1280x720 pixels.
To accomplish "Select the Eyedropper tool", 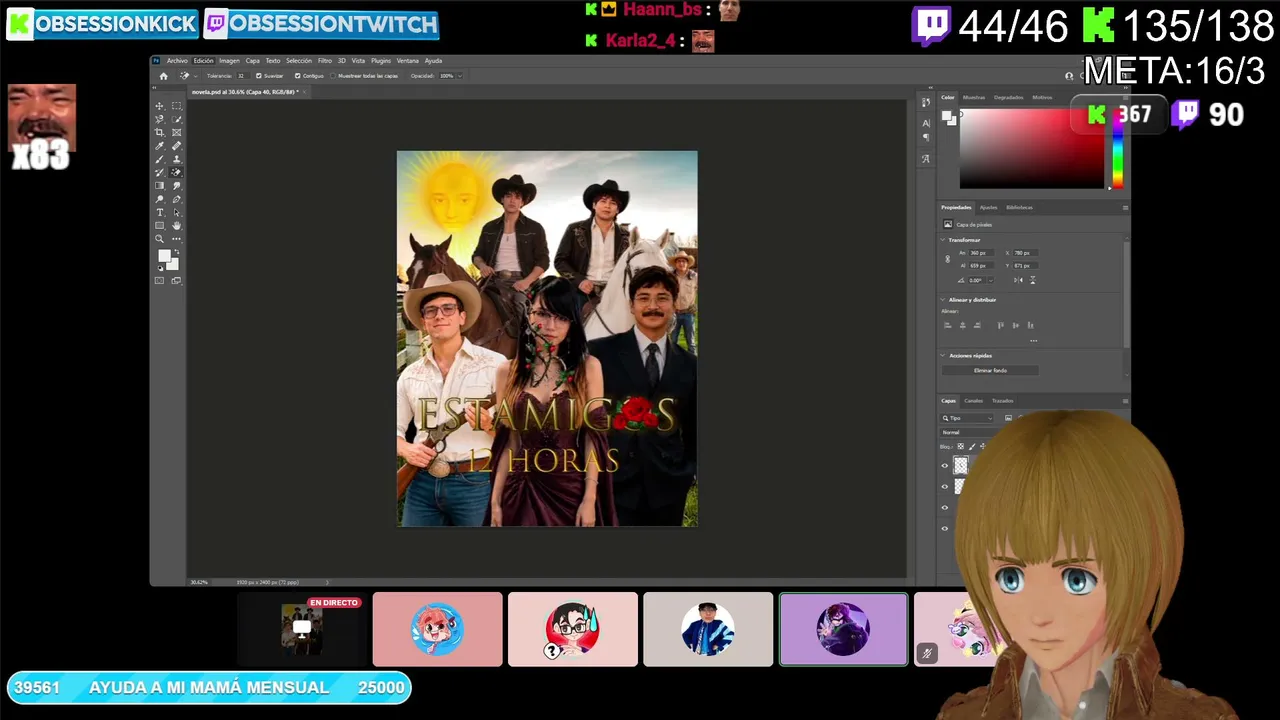I will (x=159, y=145).
